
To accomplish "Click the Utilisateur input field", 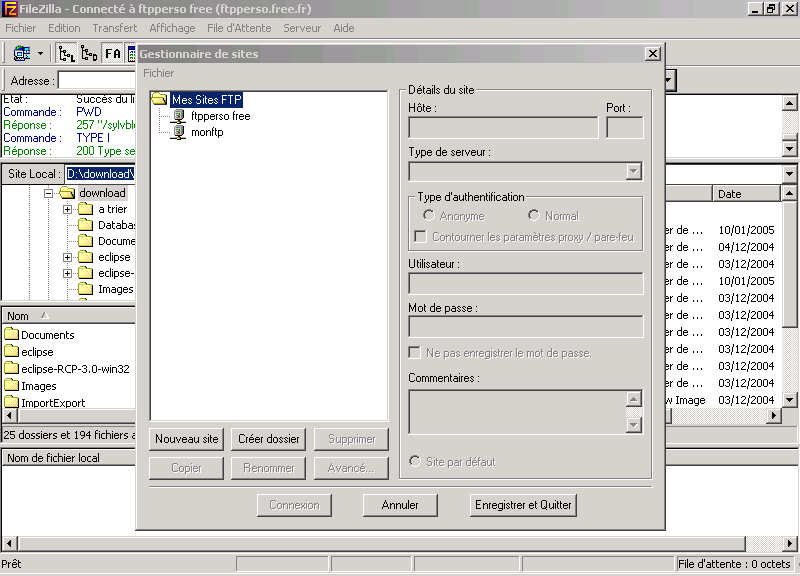I will [526, 284].
